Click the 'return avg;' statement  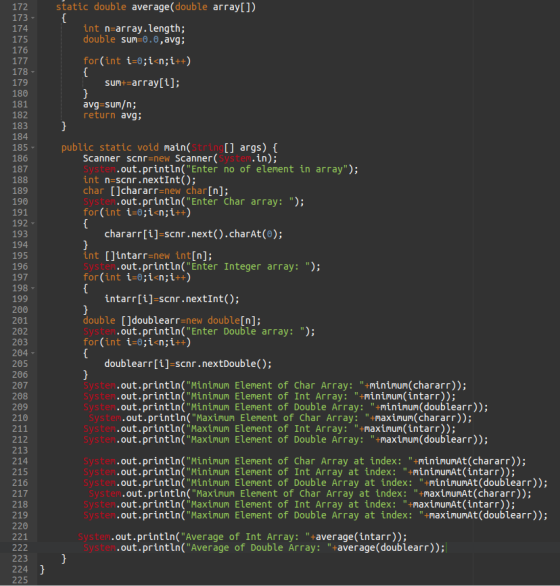(112, 115)
